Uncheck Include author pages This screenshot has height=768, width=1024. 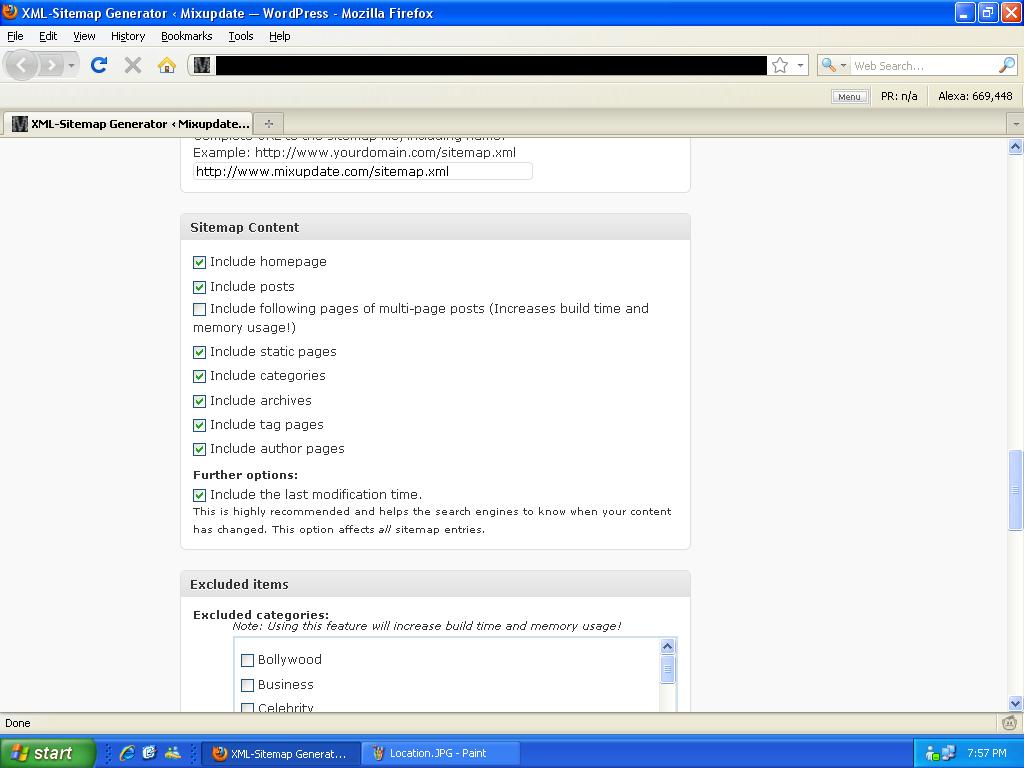coord(199,449)
